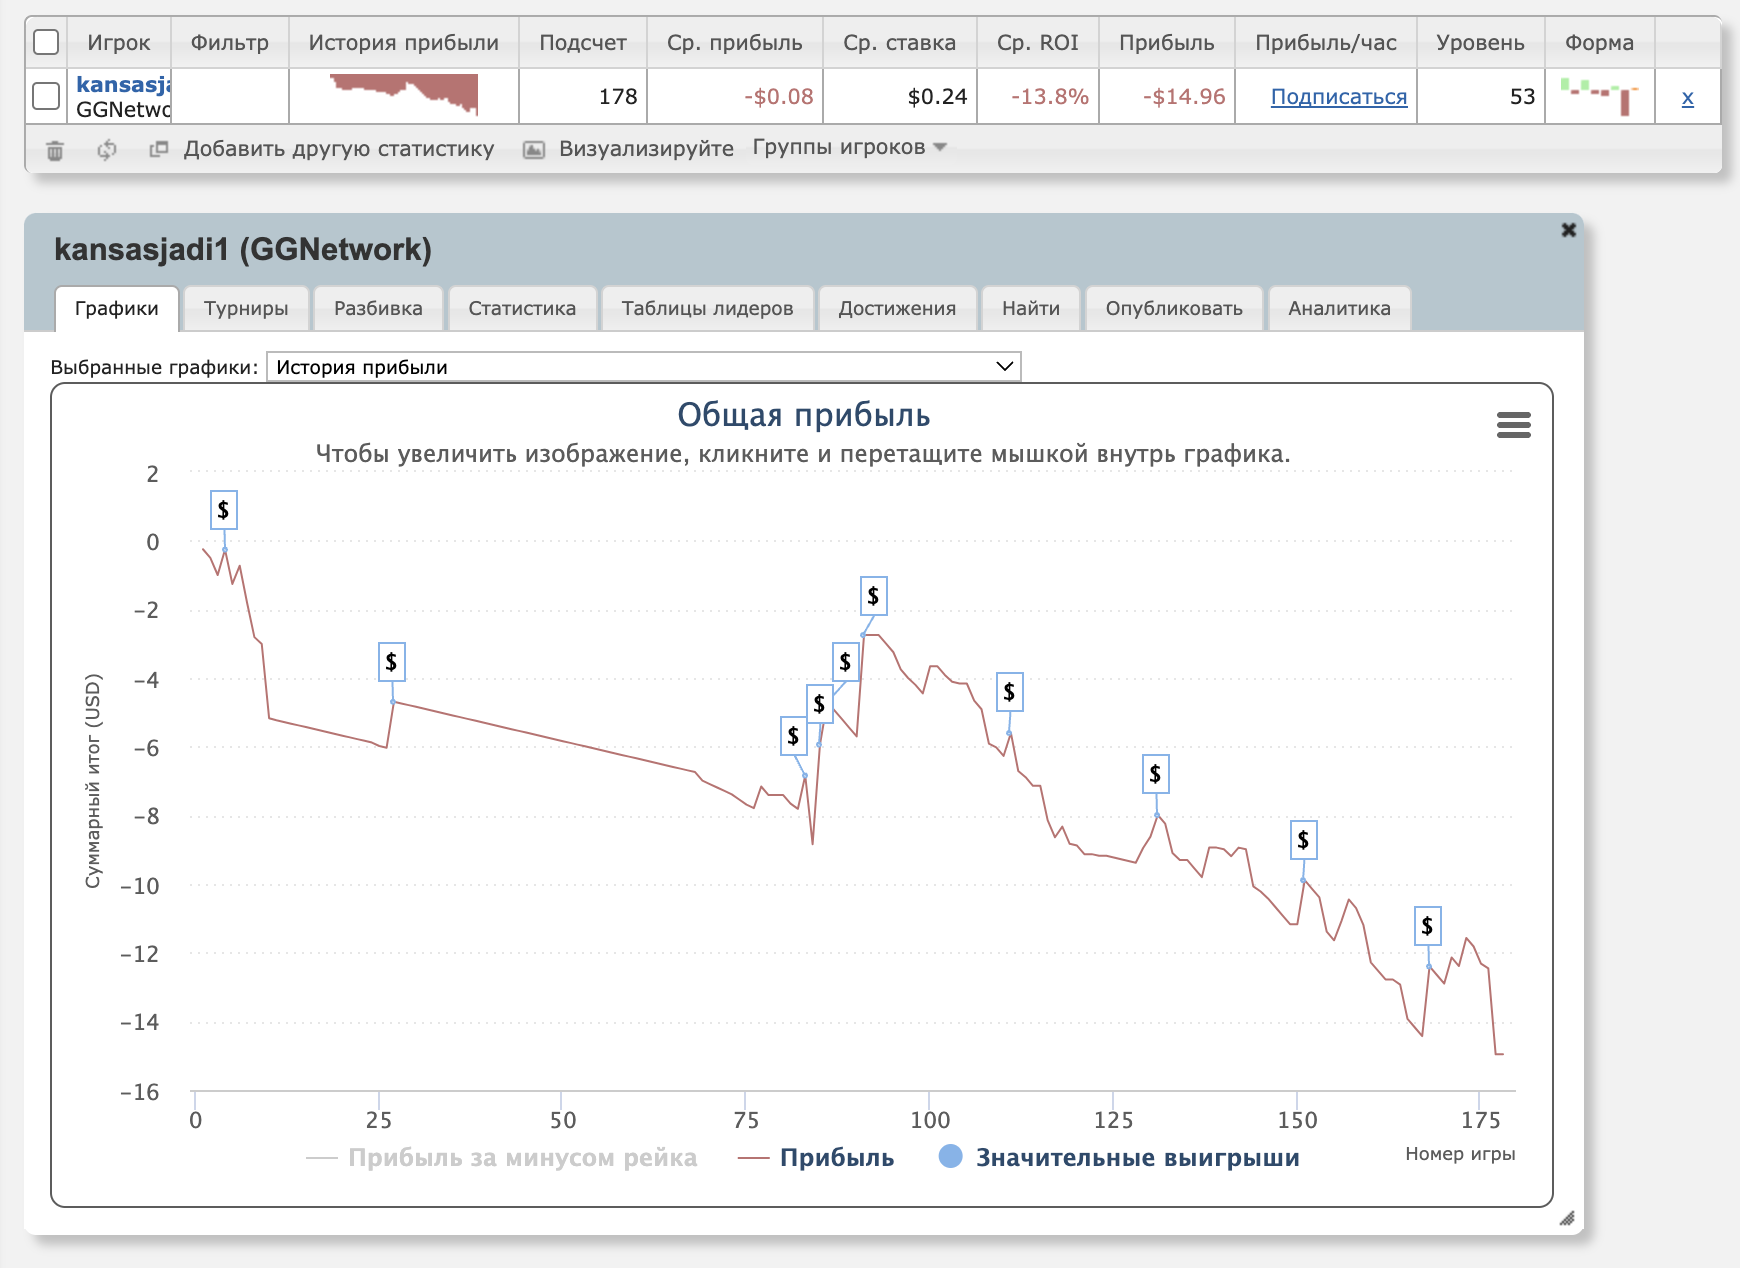Switch to the Турниры tab
1740x1268 pixels.
pyautogui.click(x=246, y=308)
